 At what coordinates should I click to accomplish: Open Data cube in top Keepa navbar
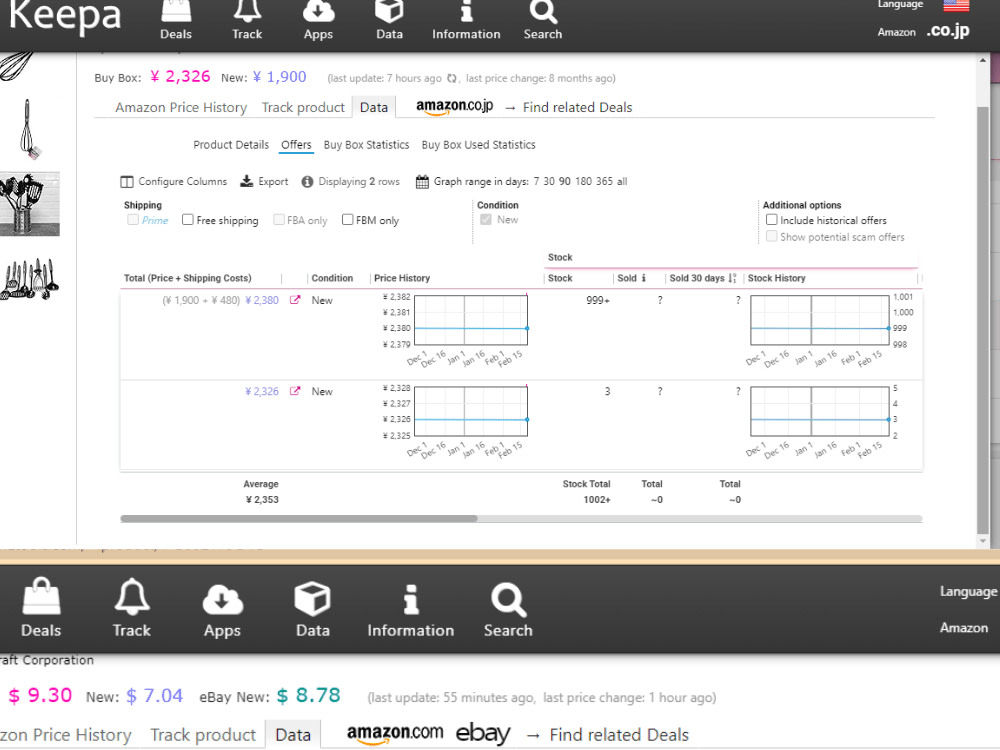click(x=389, y=21)
